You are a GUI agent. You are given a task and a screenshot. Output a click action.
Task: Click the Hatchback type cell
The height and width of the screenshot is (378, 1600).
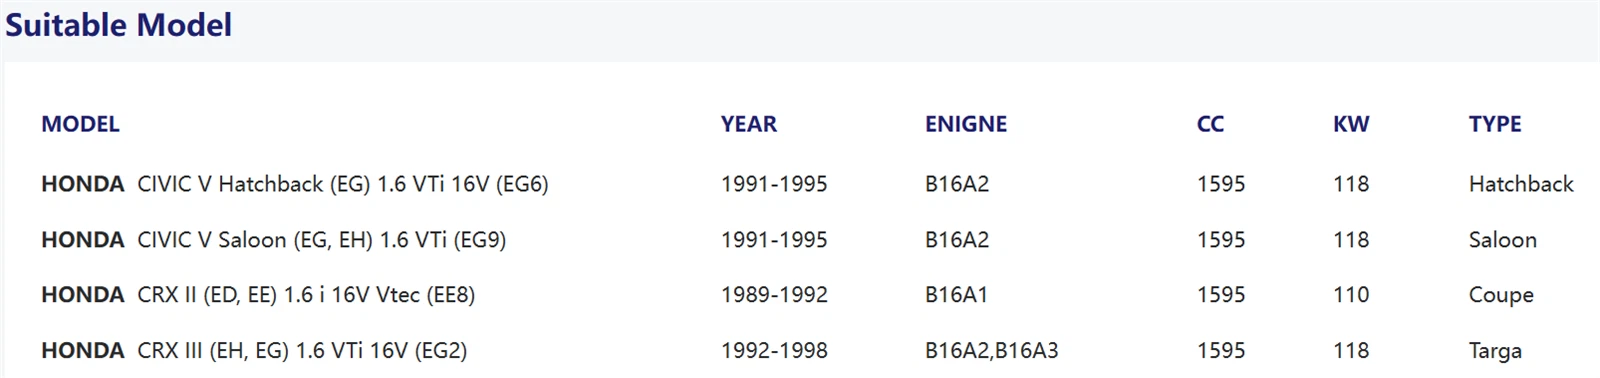coord(1521,184)
